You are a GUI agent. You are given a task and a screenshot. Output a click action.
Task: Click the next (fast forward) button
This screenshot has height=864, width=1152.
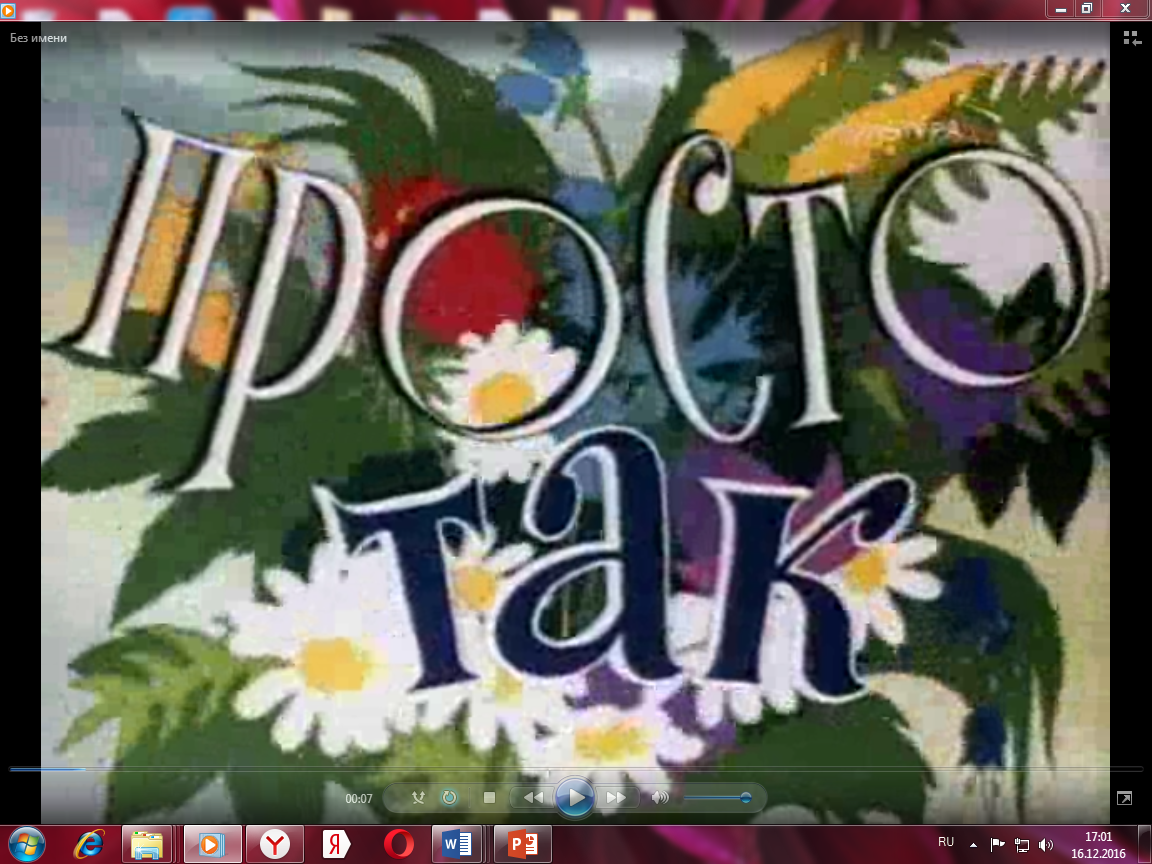tap(616, 797)
